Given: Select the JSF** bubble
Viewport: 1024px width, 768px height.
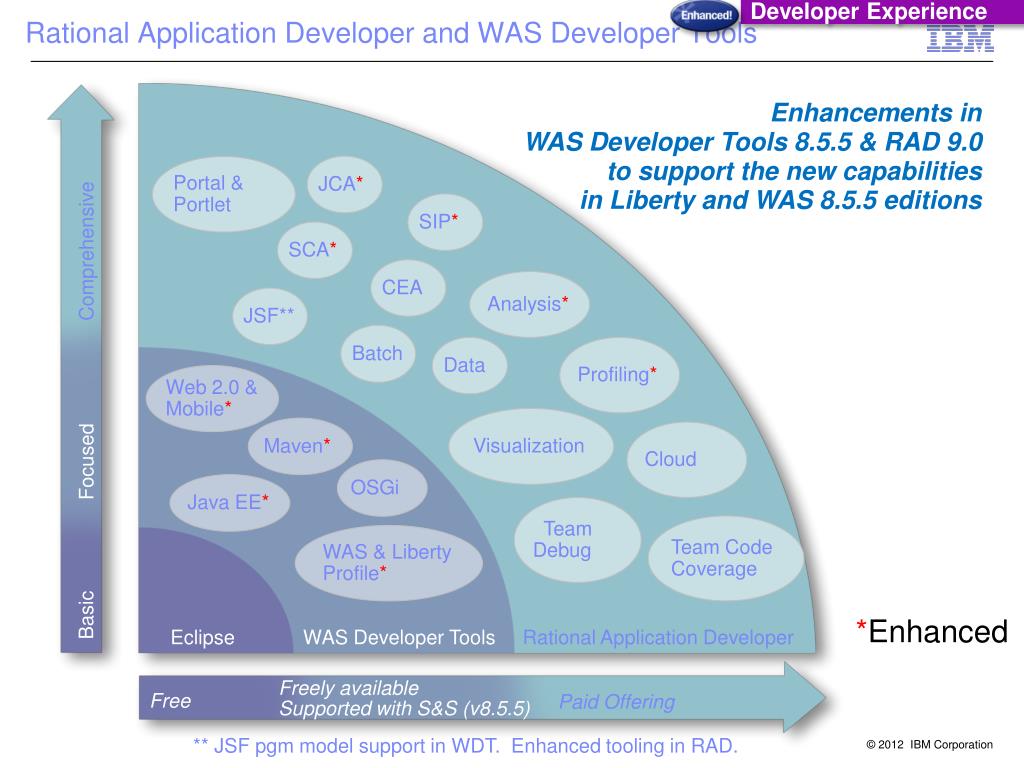Looking at the screenshot, I should point(270,316).
